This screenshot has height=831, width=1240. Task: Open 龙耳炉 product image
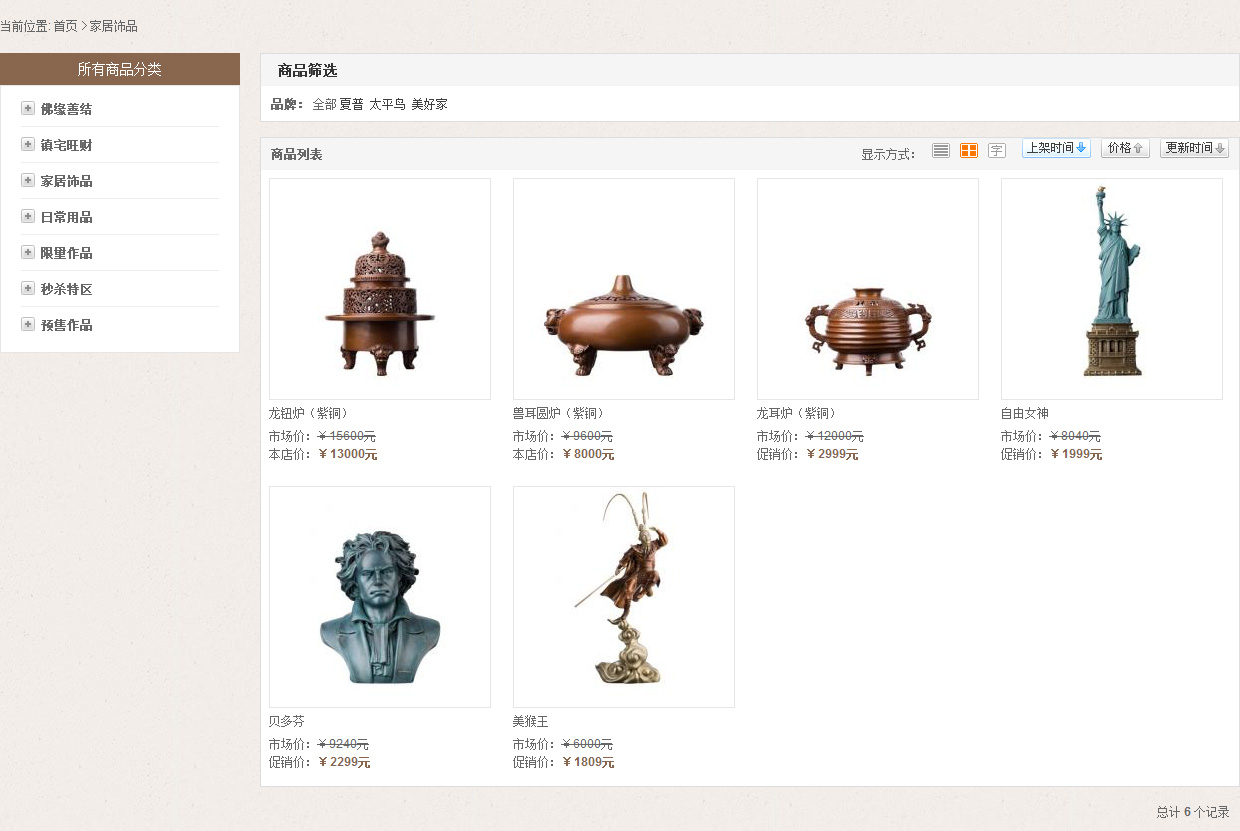[x=868, y=289]
